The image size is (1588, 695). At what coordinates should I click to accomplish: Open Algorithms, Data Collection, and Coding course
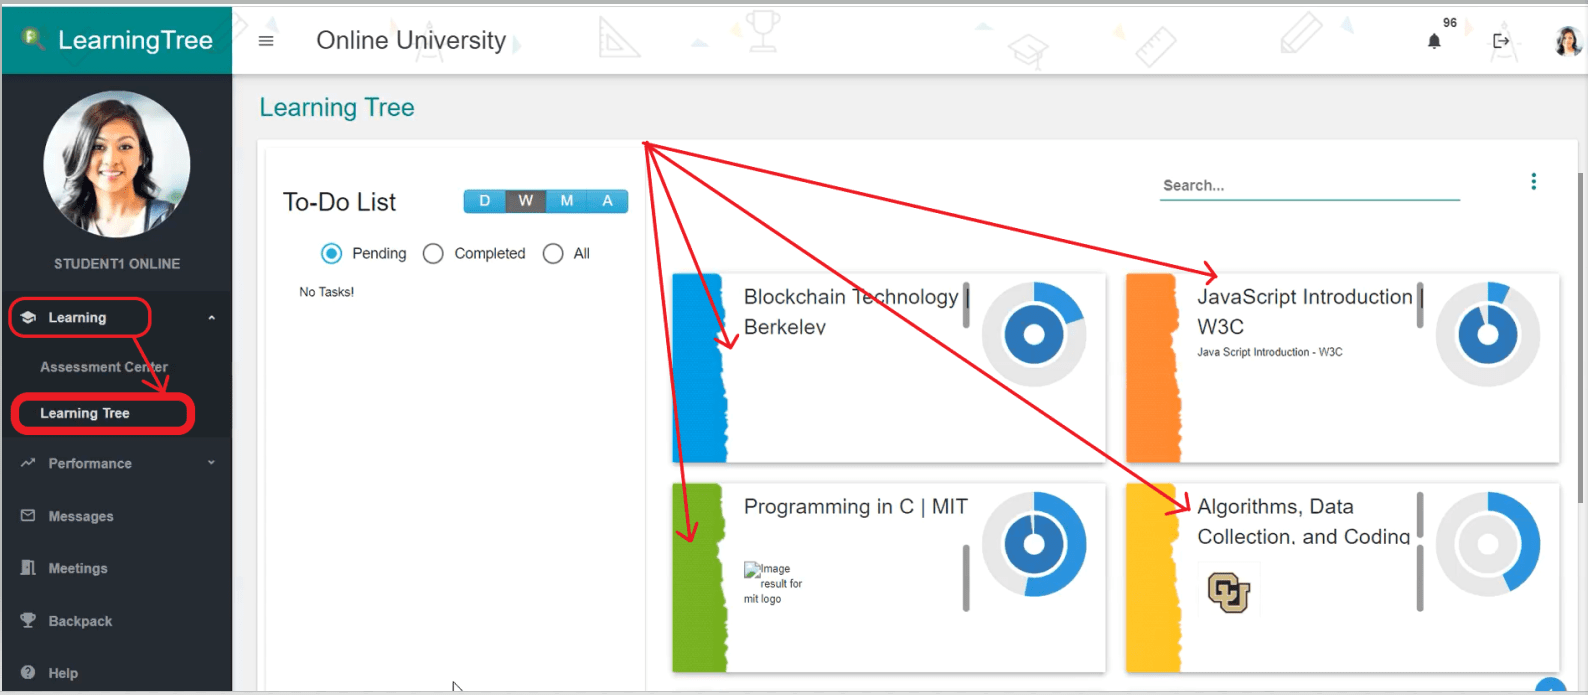(x=1303, y=521)
